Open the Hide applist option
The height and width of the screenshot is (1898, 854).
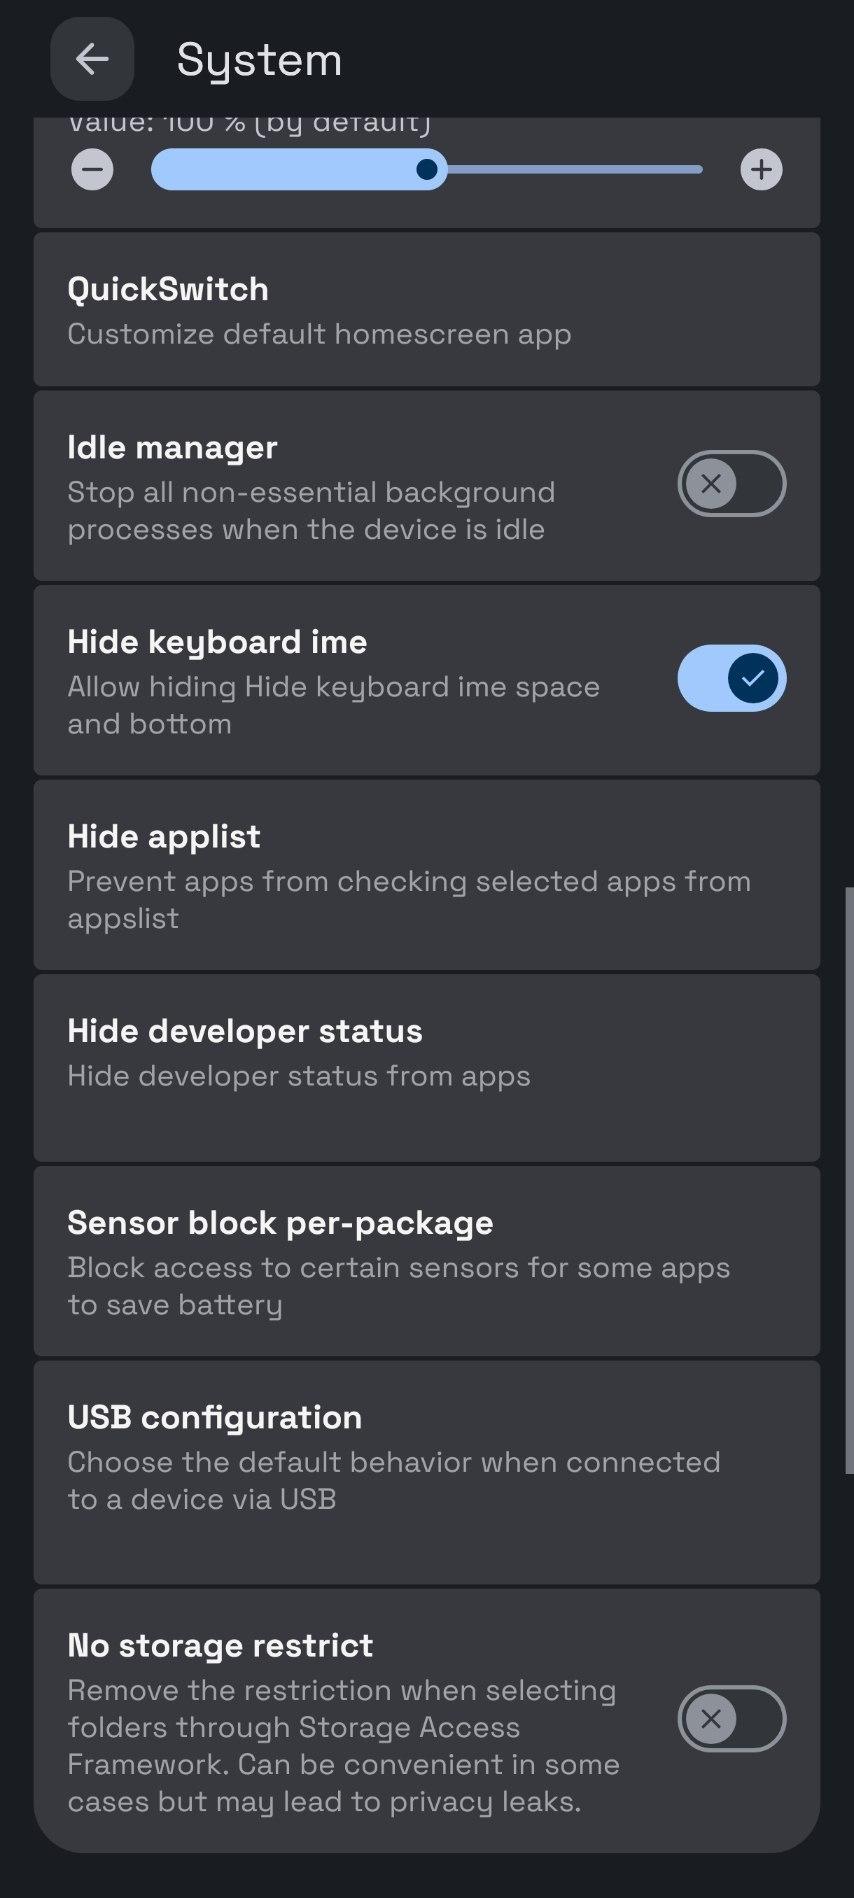426,875
